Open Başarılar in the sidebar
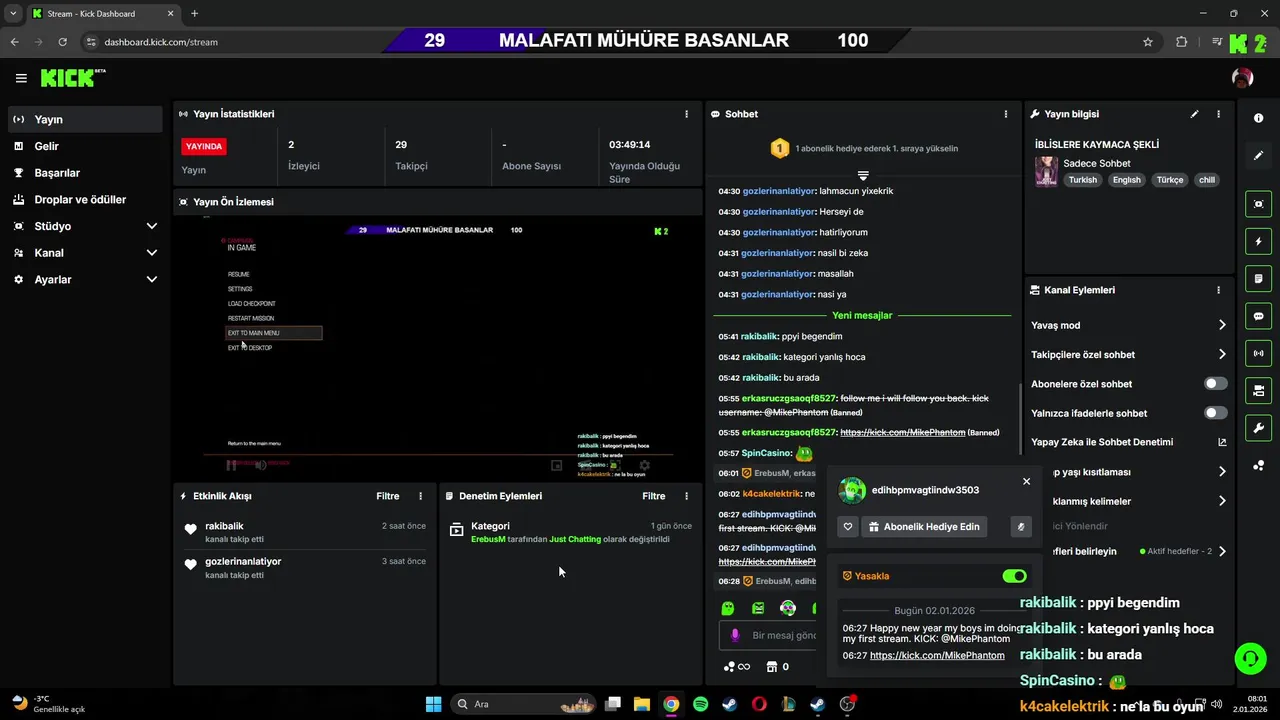1280x720 pixels. click(85, 173)
